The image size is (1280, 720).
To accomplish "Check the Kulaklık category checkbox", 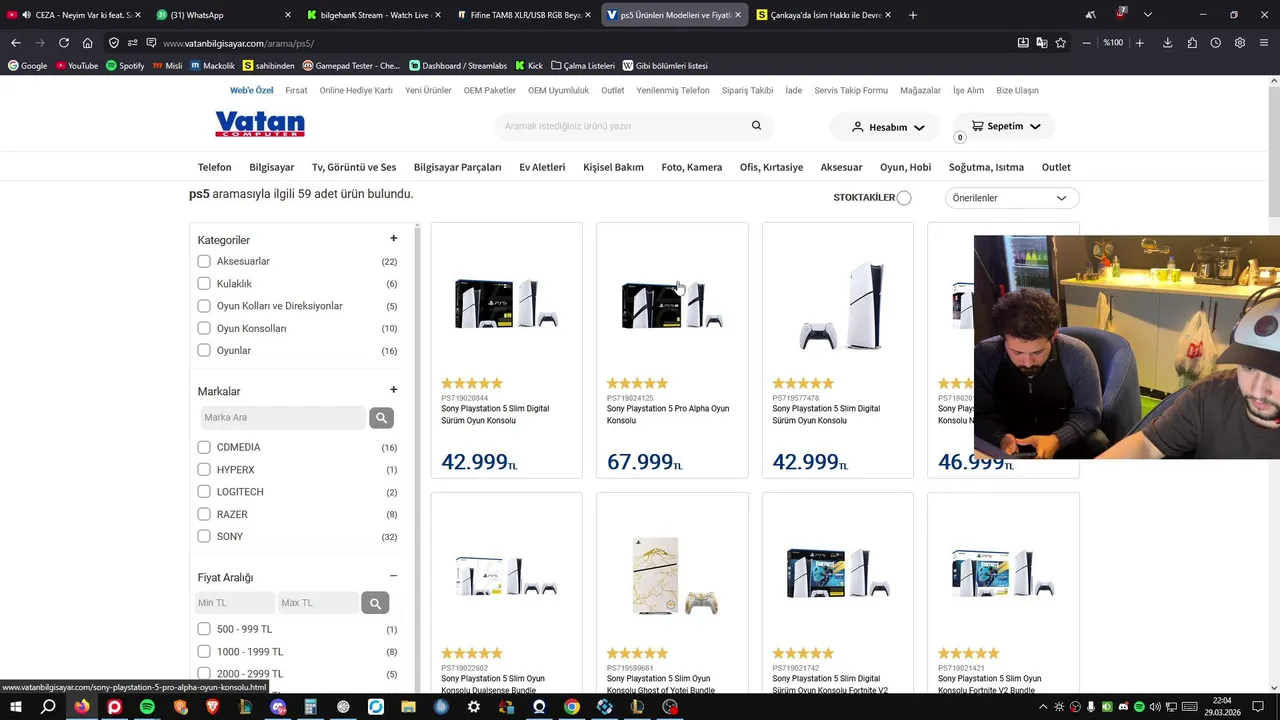I will (x=204, y=284).
